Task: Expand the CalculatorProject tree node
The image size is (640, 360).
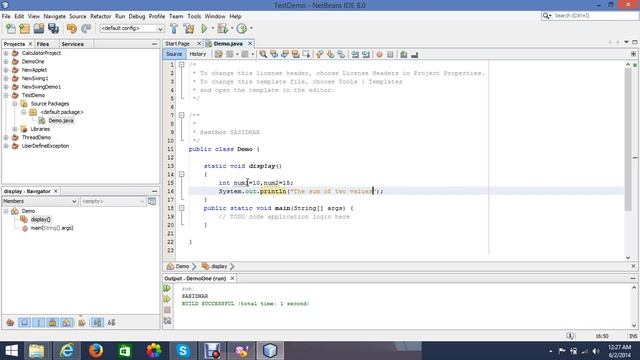Action: point(6,53)
